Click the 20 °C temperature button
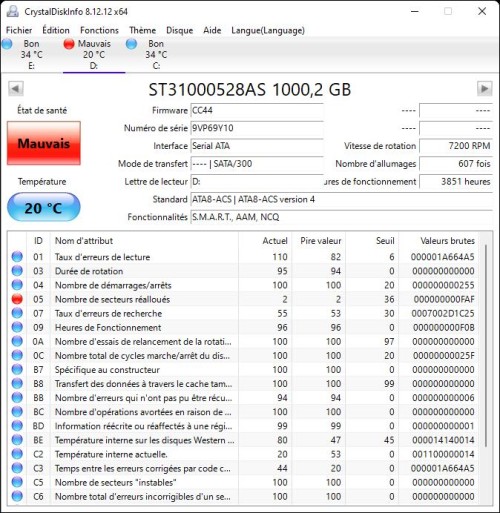Screen dimensions: 500x513 click(x=44, y=207)
